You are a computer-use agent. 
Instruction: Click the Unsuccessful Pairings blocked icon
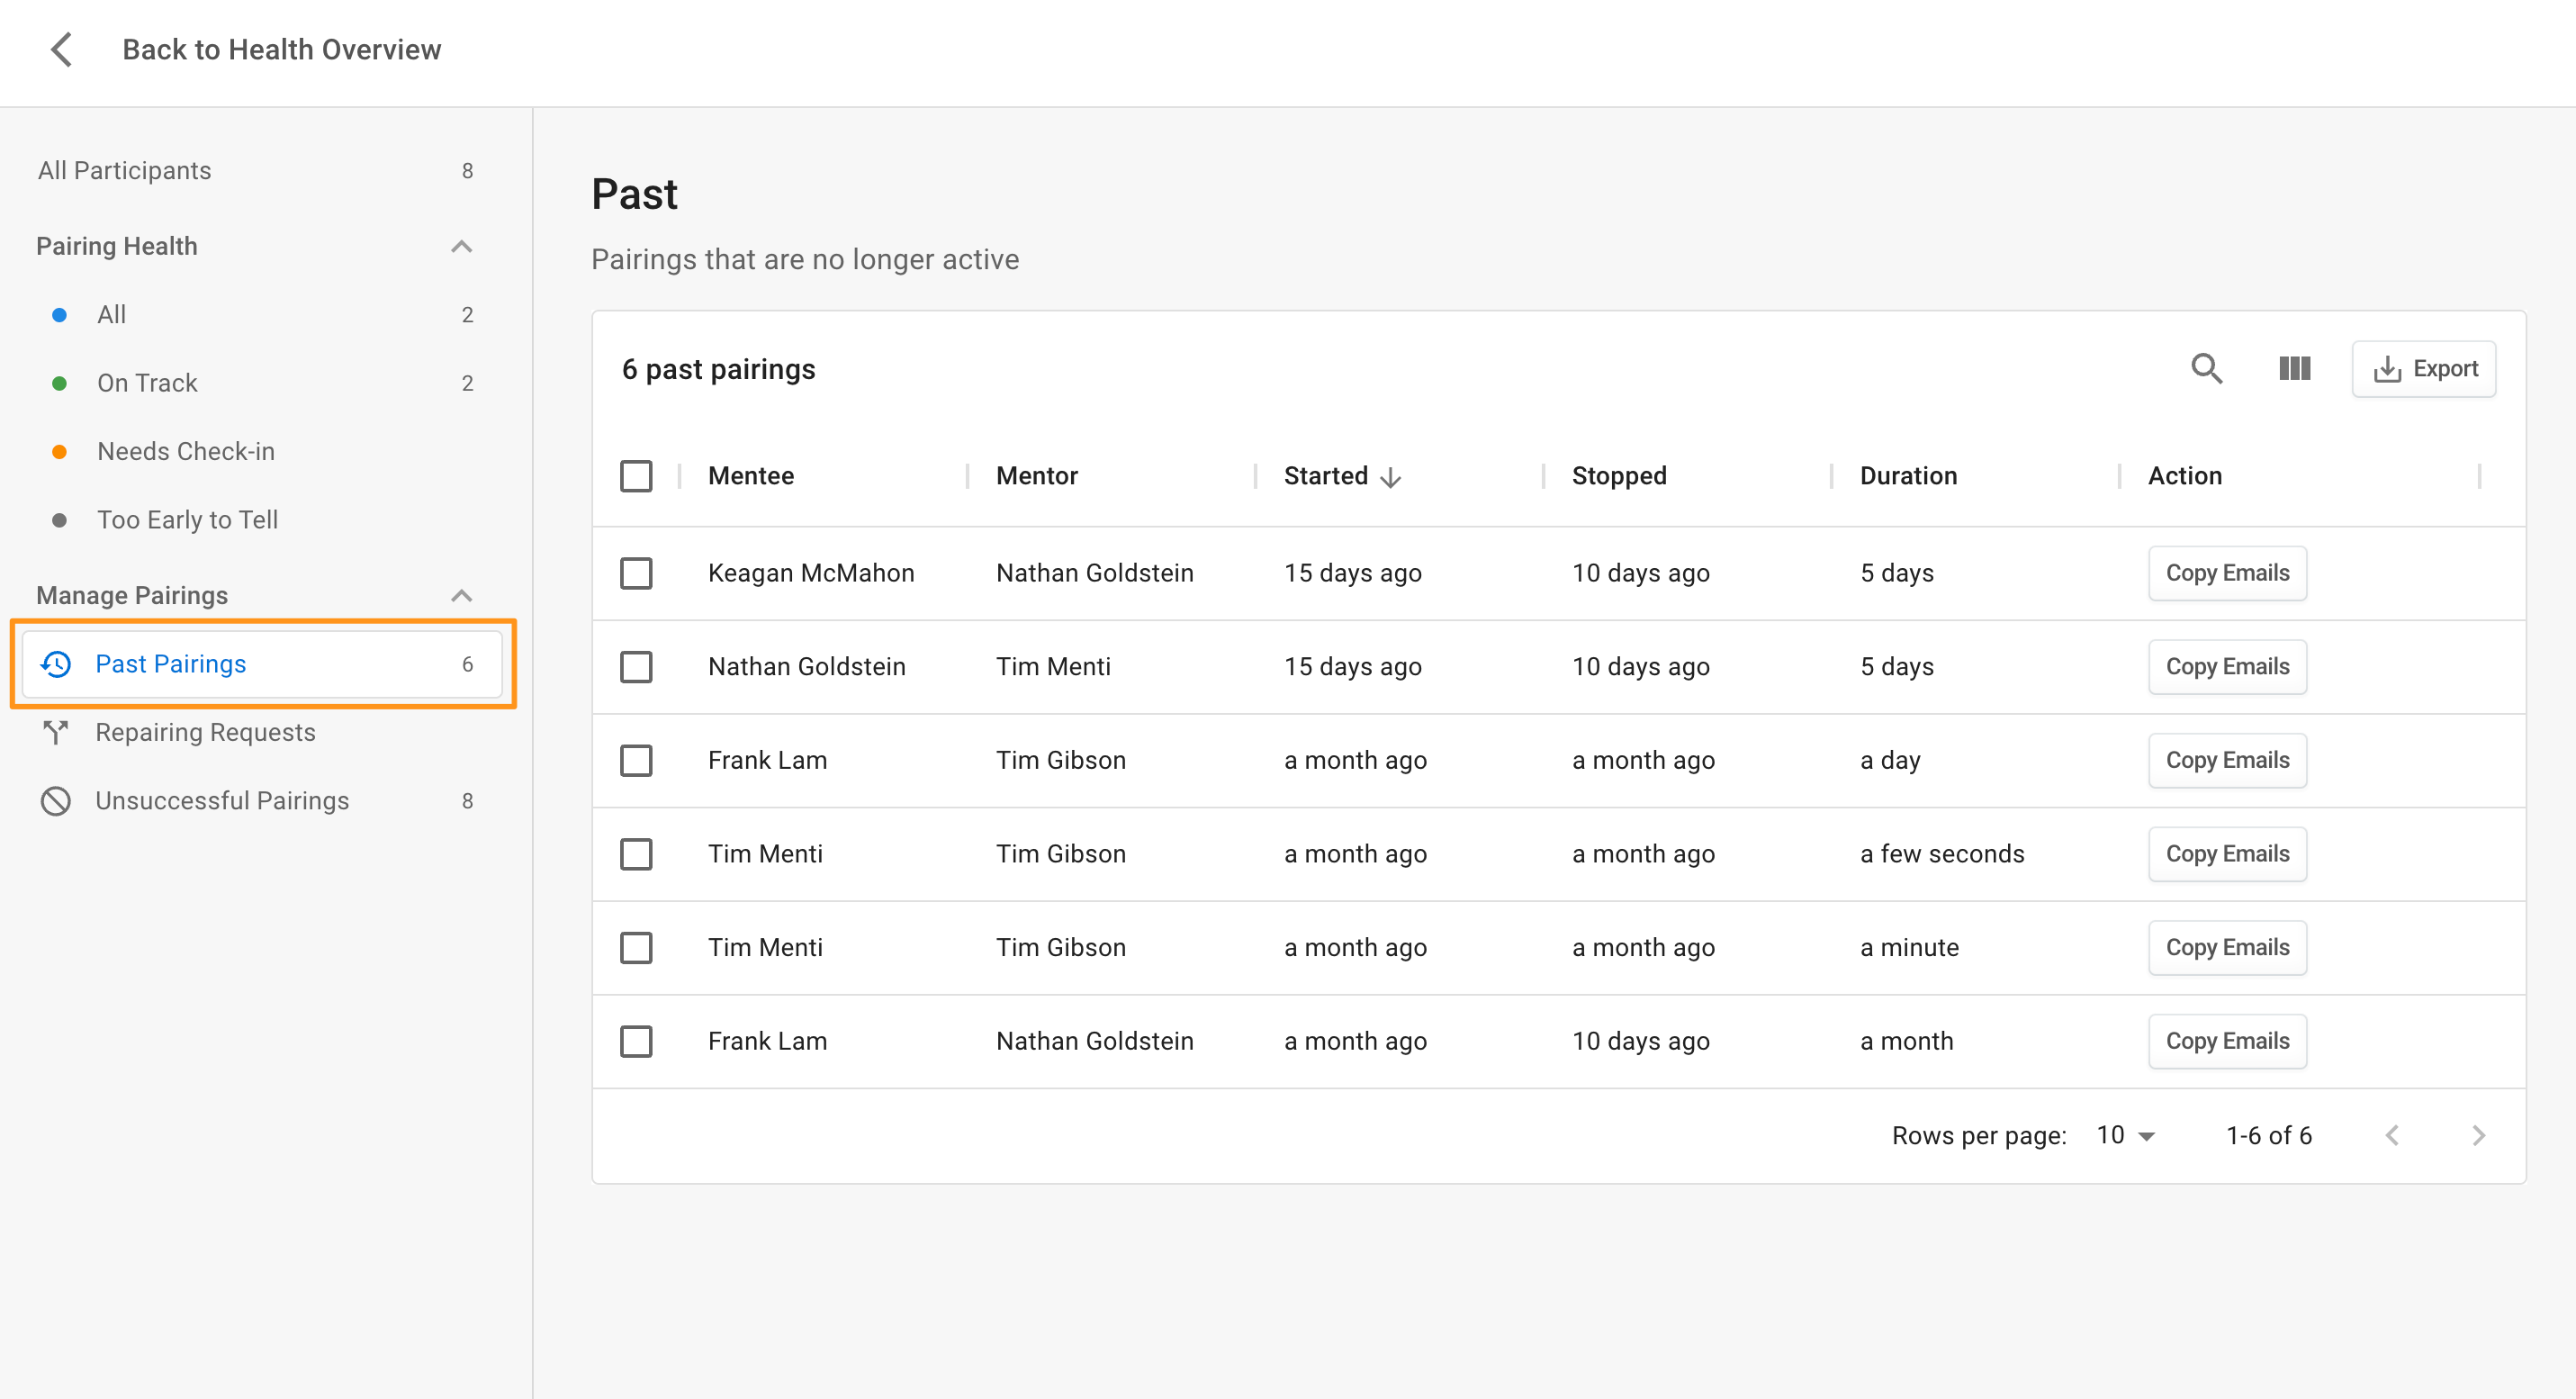pos(56,801)
